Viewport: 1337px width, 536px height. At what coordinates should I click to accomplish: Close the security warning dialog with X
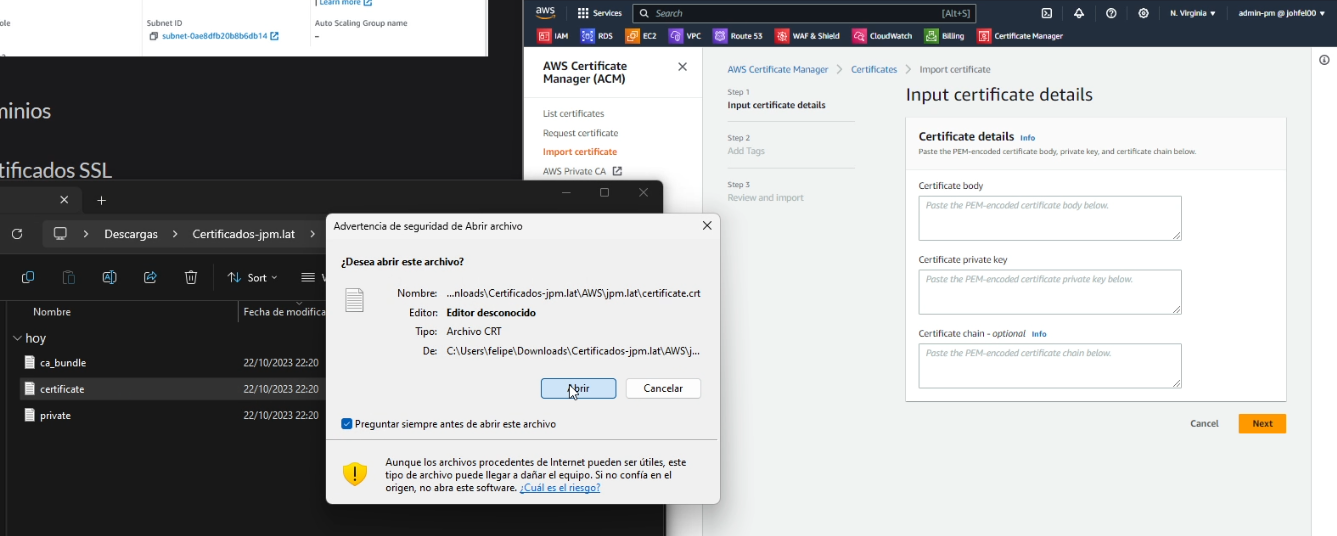[x=707, y=226]
